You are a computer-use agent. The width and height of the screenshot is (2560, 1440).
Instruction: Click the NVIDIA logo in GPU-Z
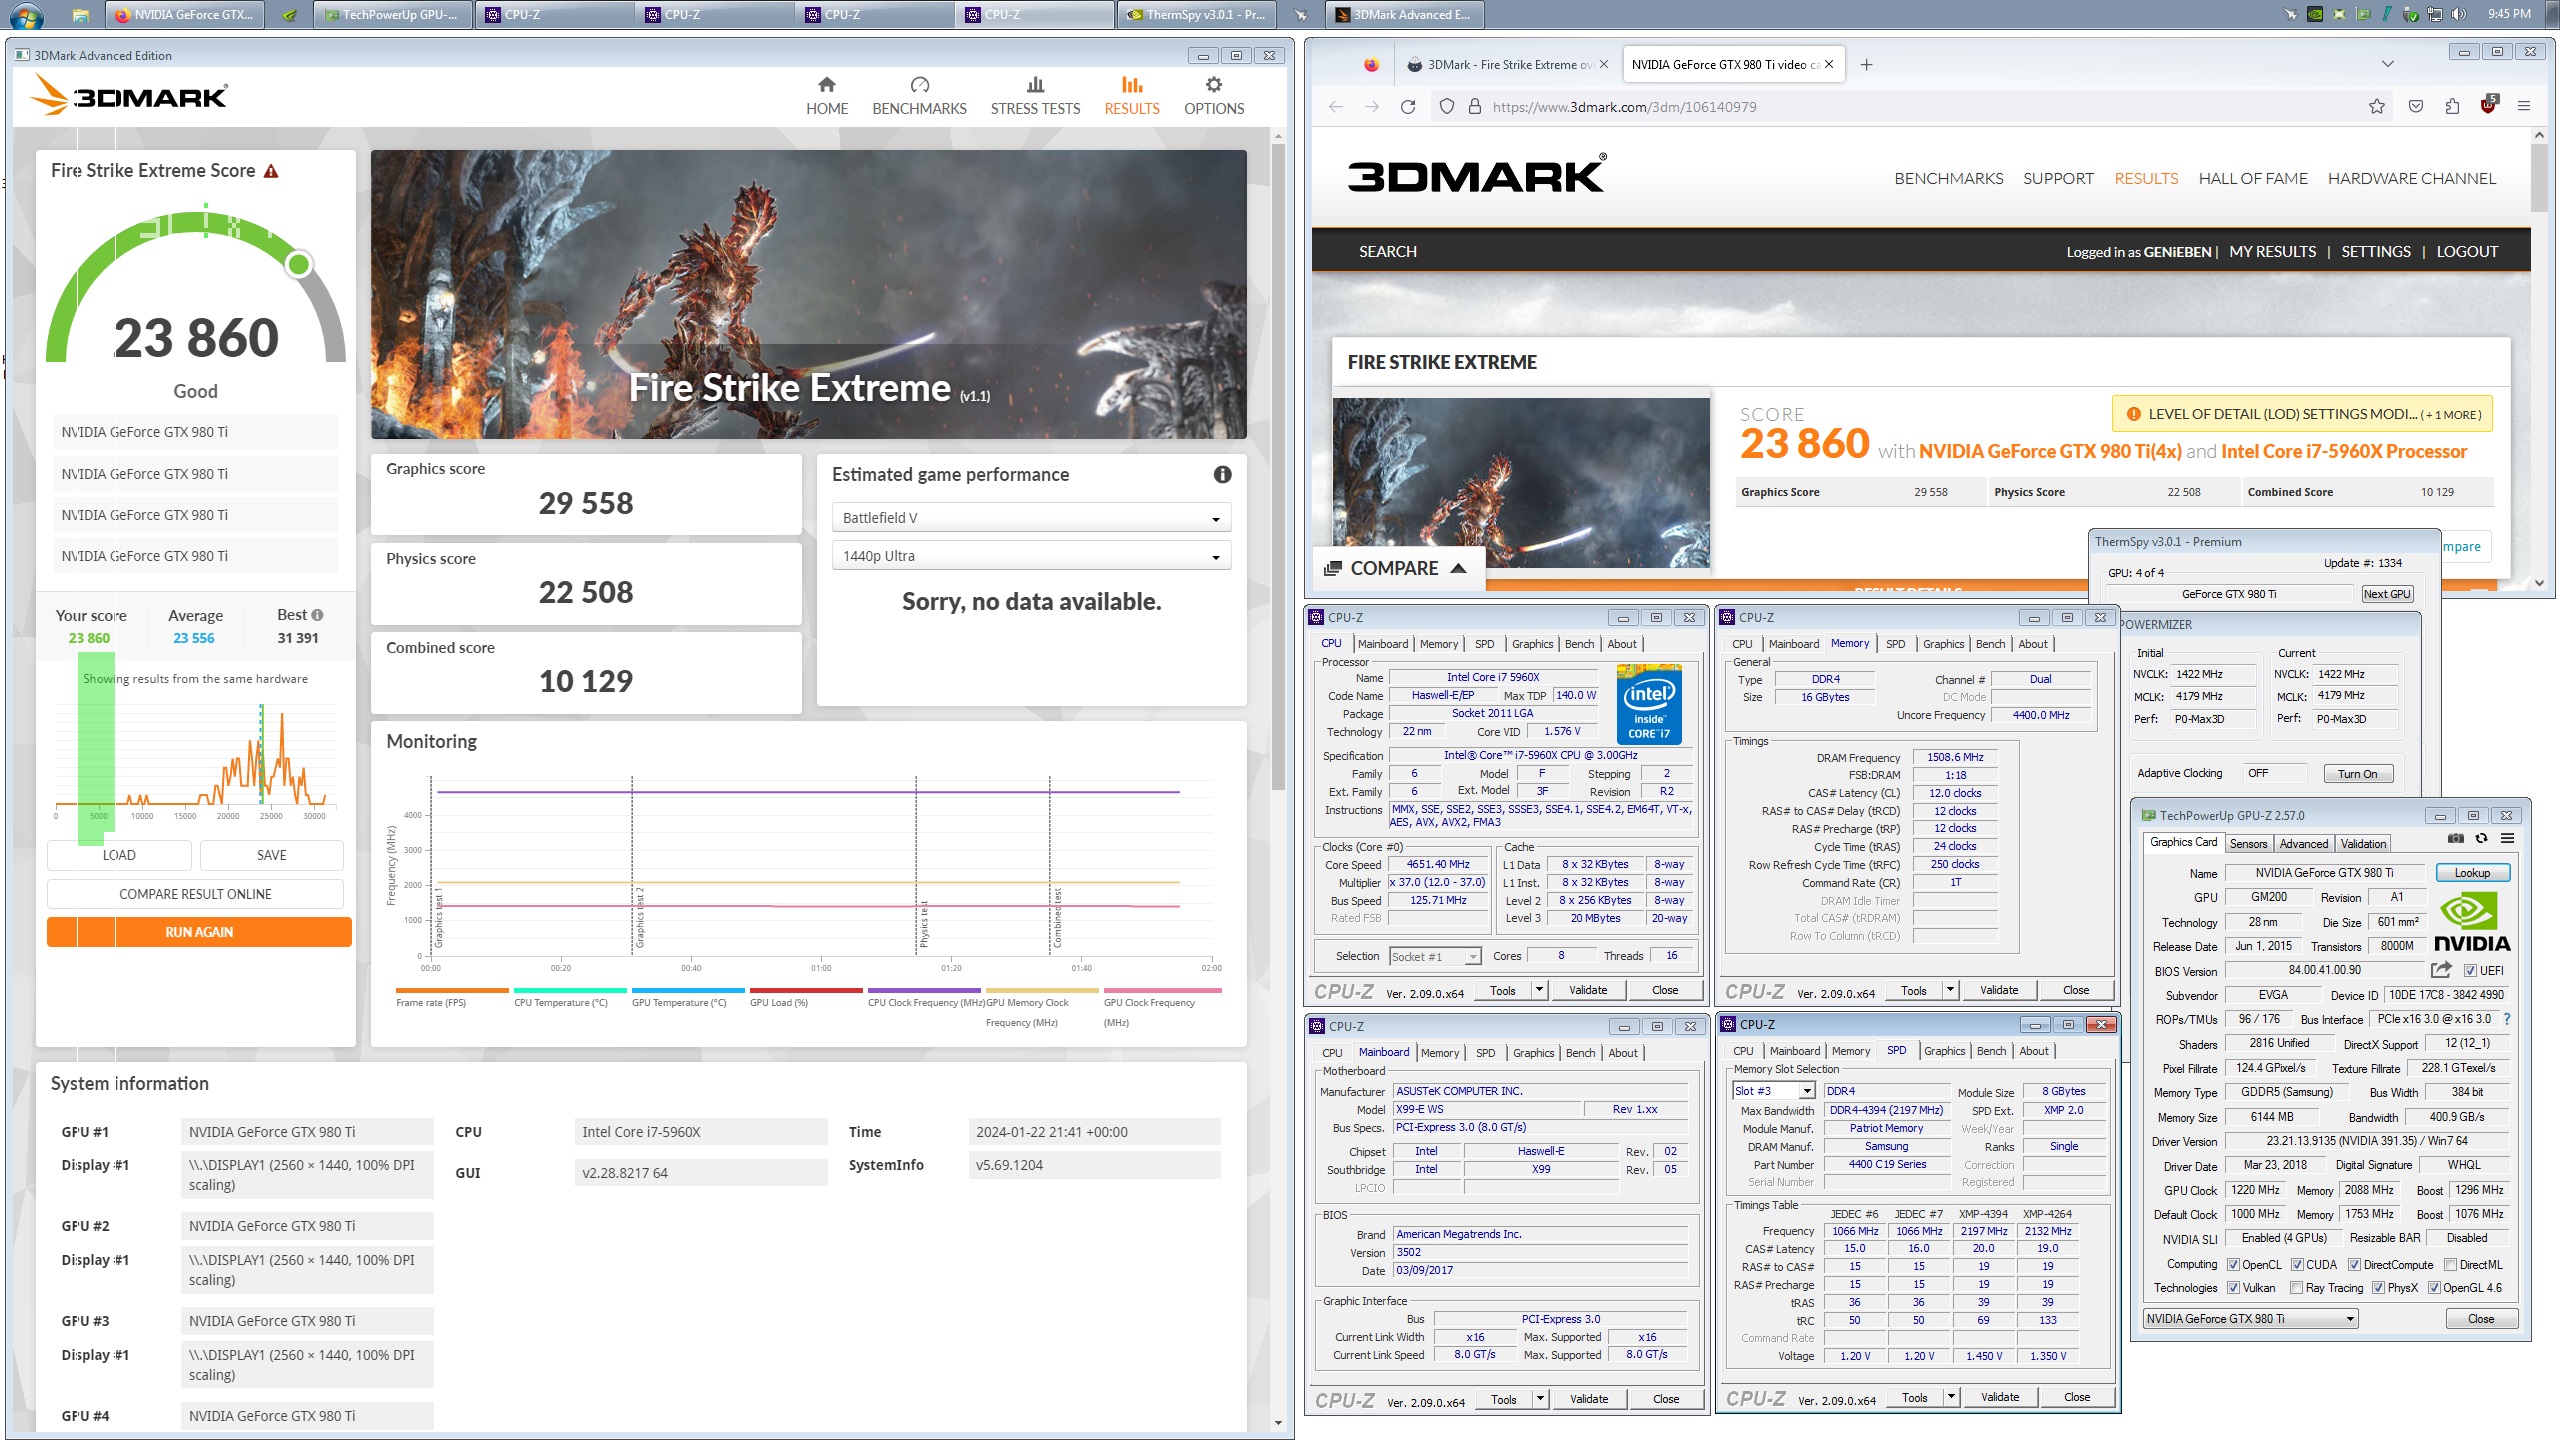point(2472,923)
